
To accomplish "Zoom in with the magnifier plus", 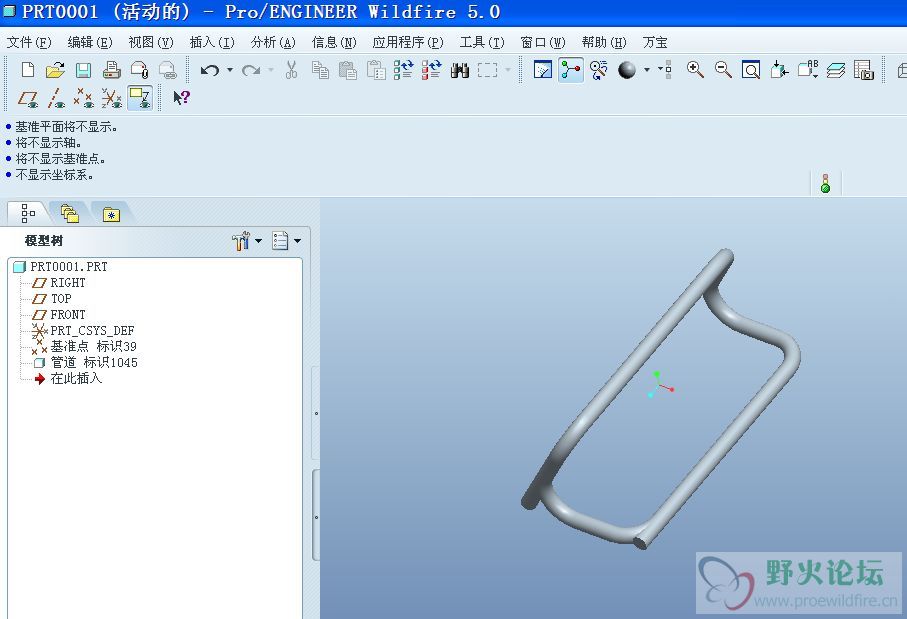I will click(x=695, y=70).
